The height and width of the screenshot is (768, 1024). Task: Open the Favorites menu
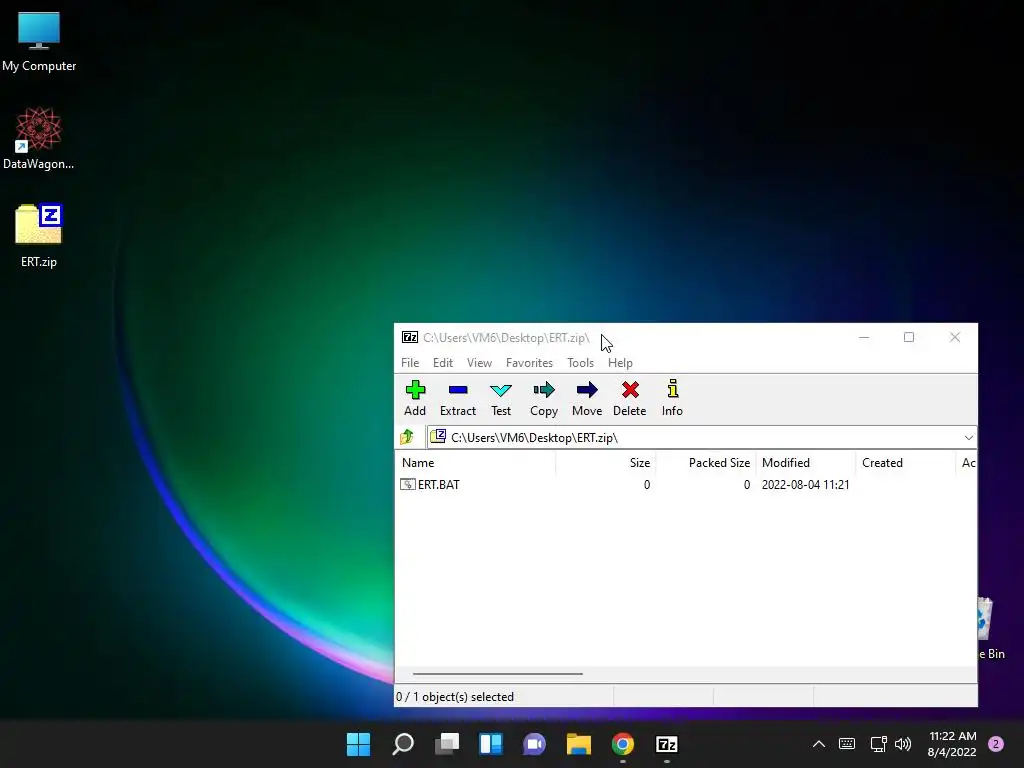pos(529,362)
